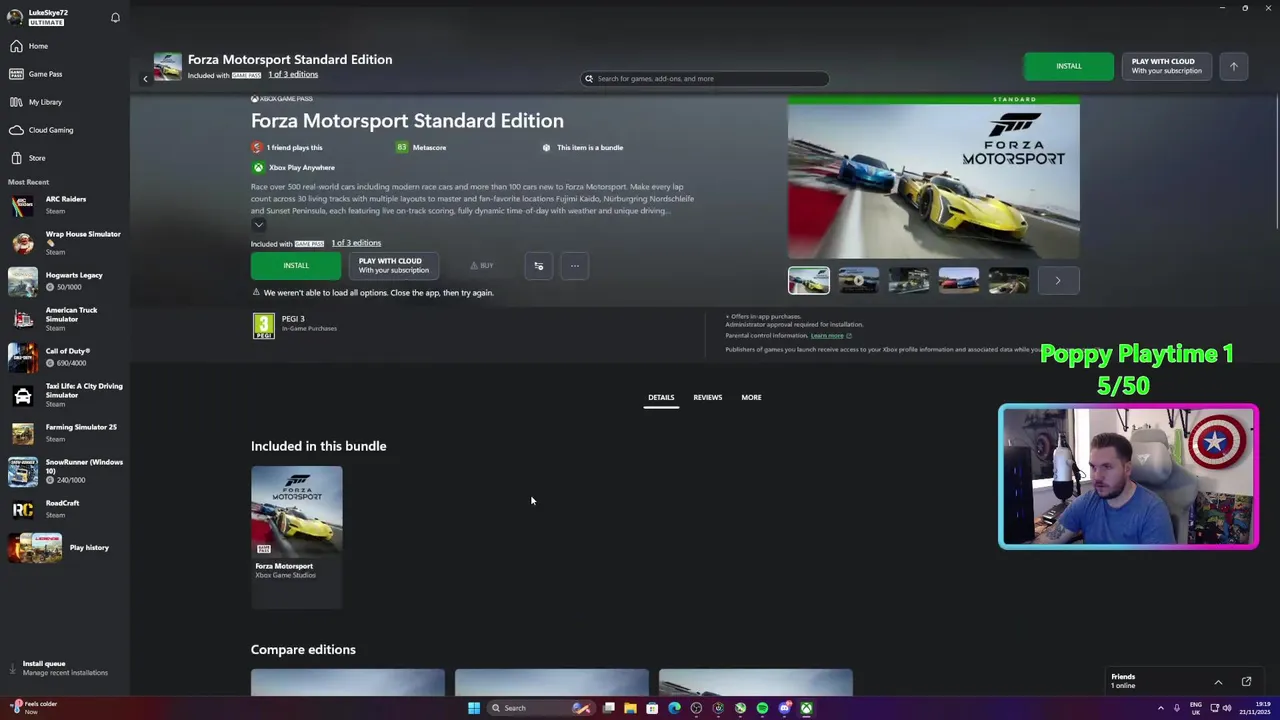Open Play history in the sidebar

click(x=64, y=547)
